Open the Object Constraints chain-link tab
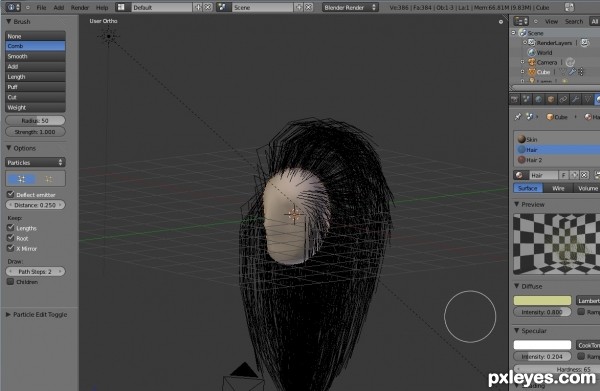Viewport: 600px width, 391px height. click(x=563, y=99)
